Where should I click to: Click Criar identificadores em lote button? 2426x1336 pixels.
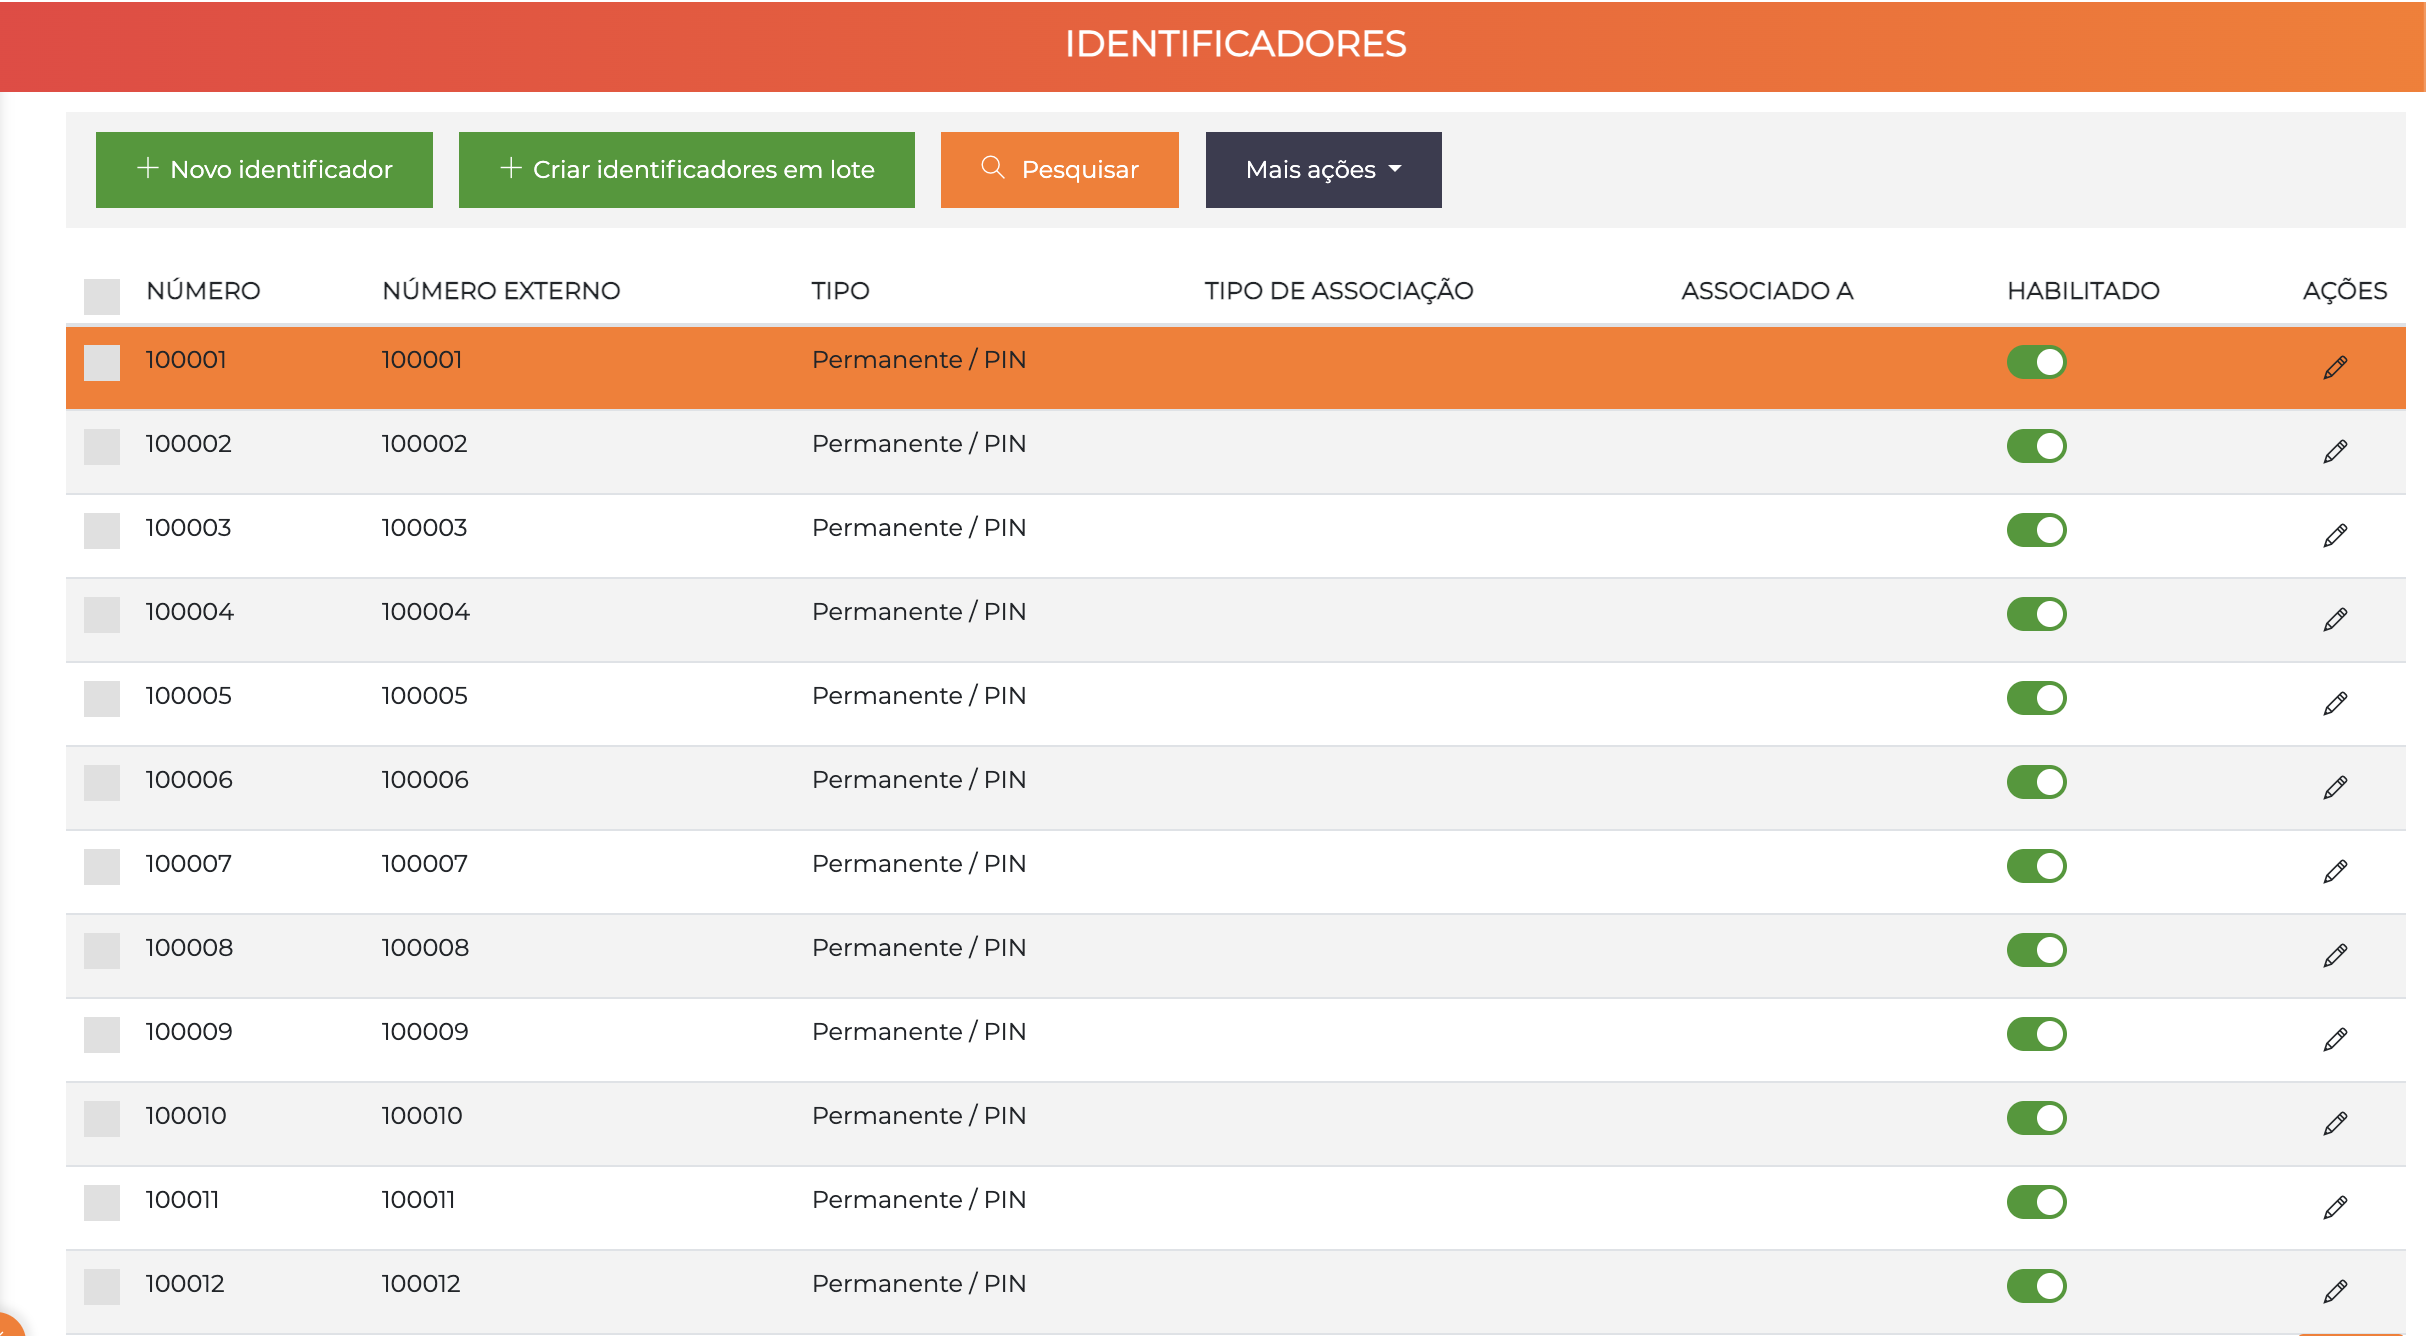point(686,170)
